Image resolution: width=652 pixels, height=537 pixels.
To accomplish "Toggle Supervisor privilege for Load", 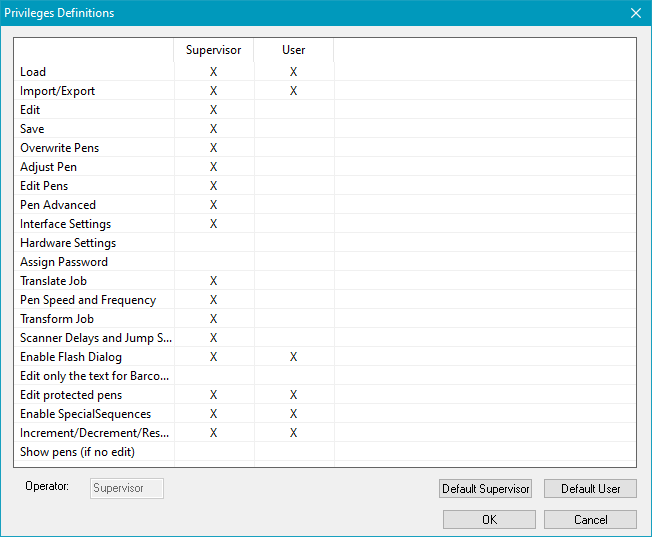I will 214,72.
